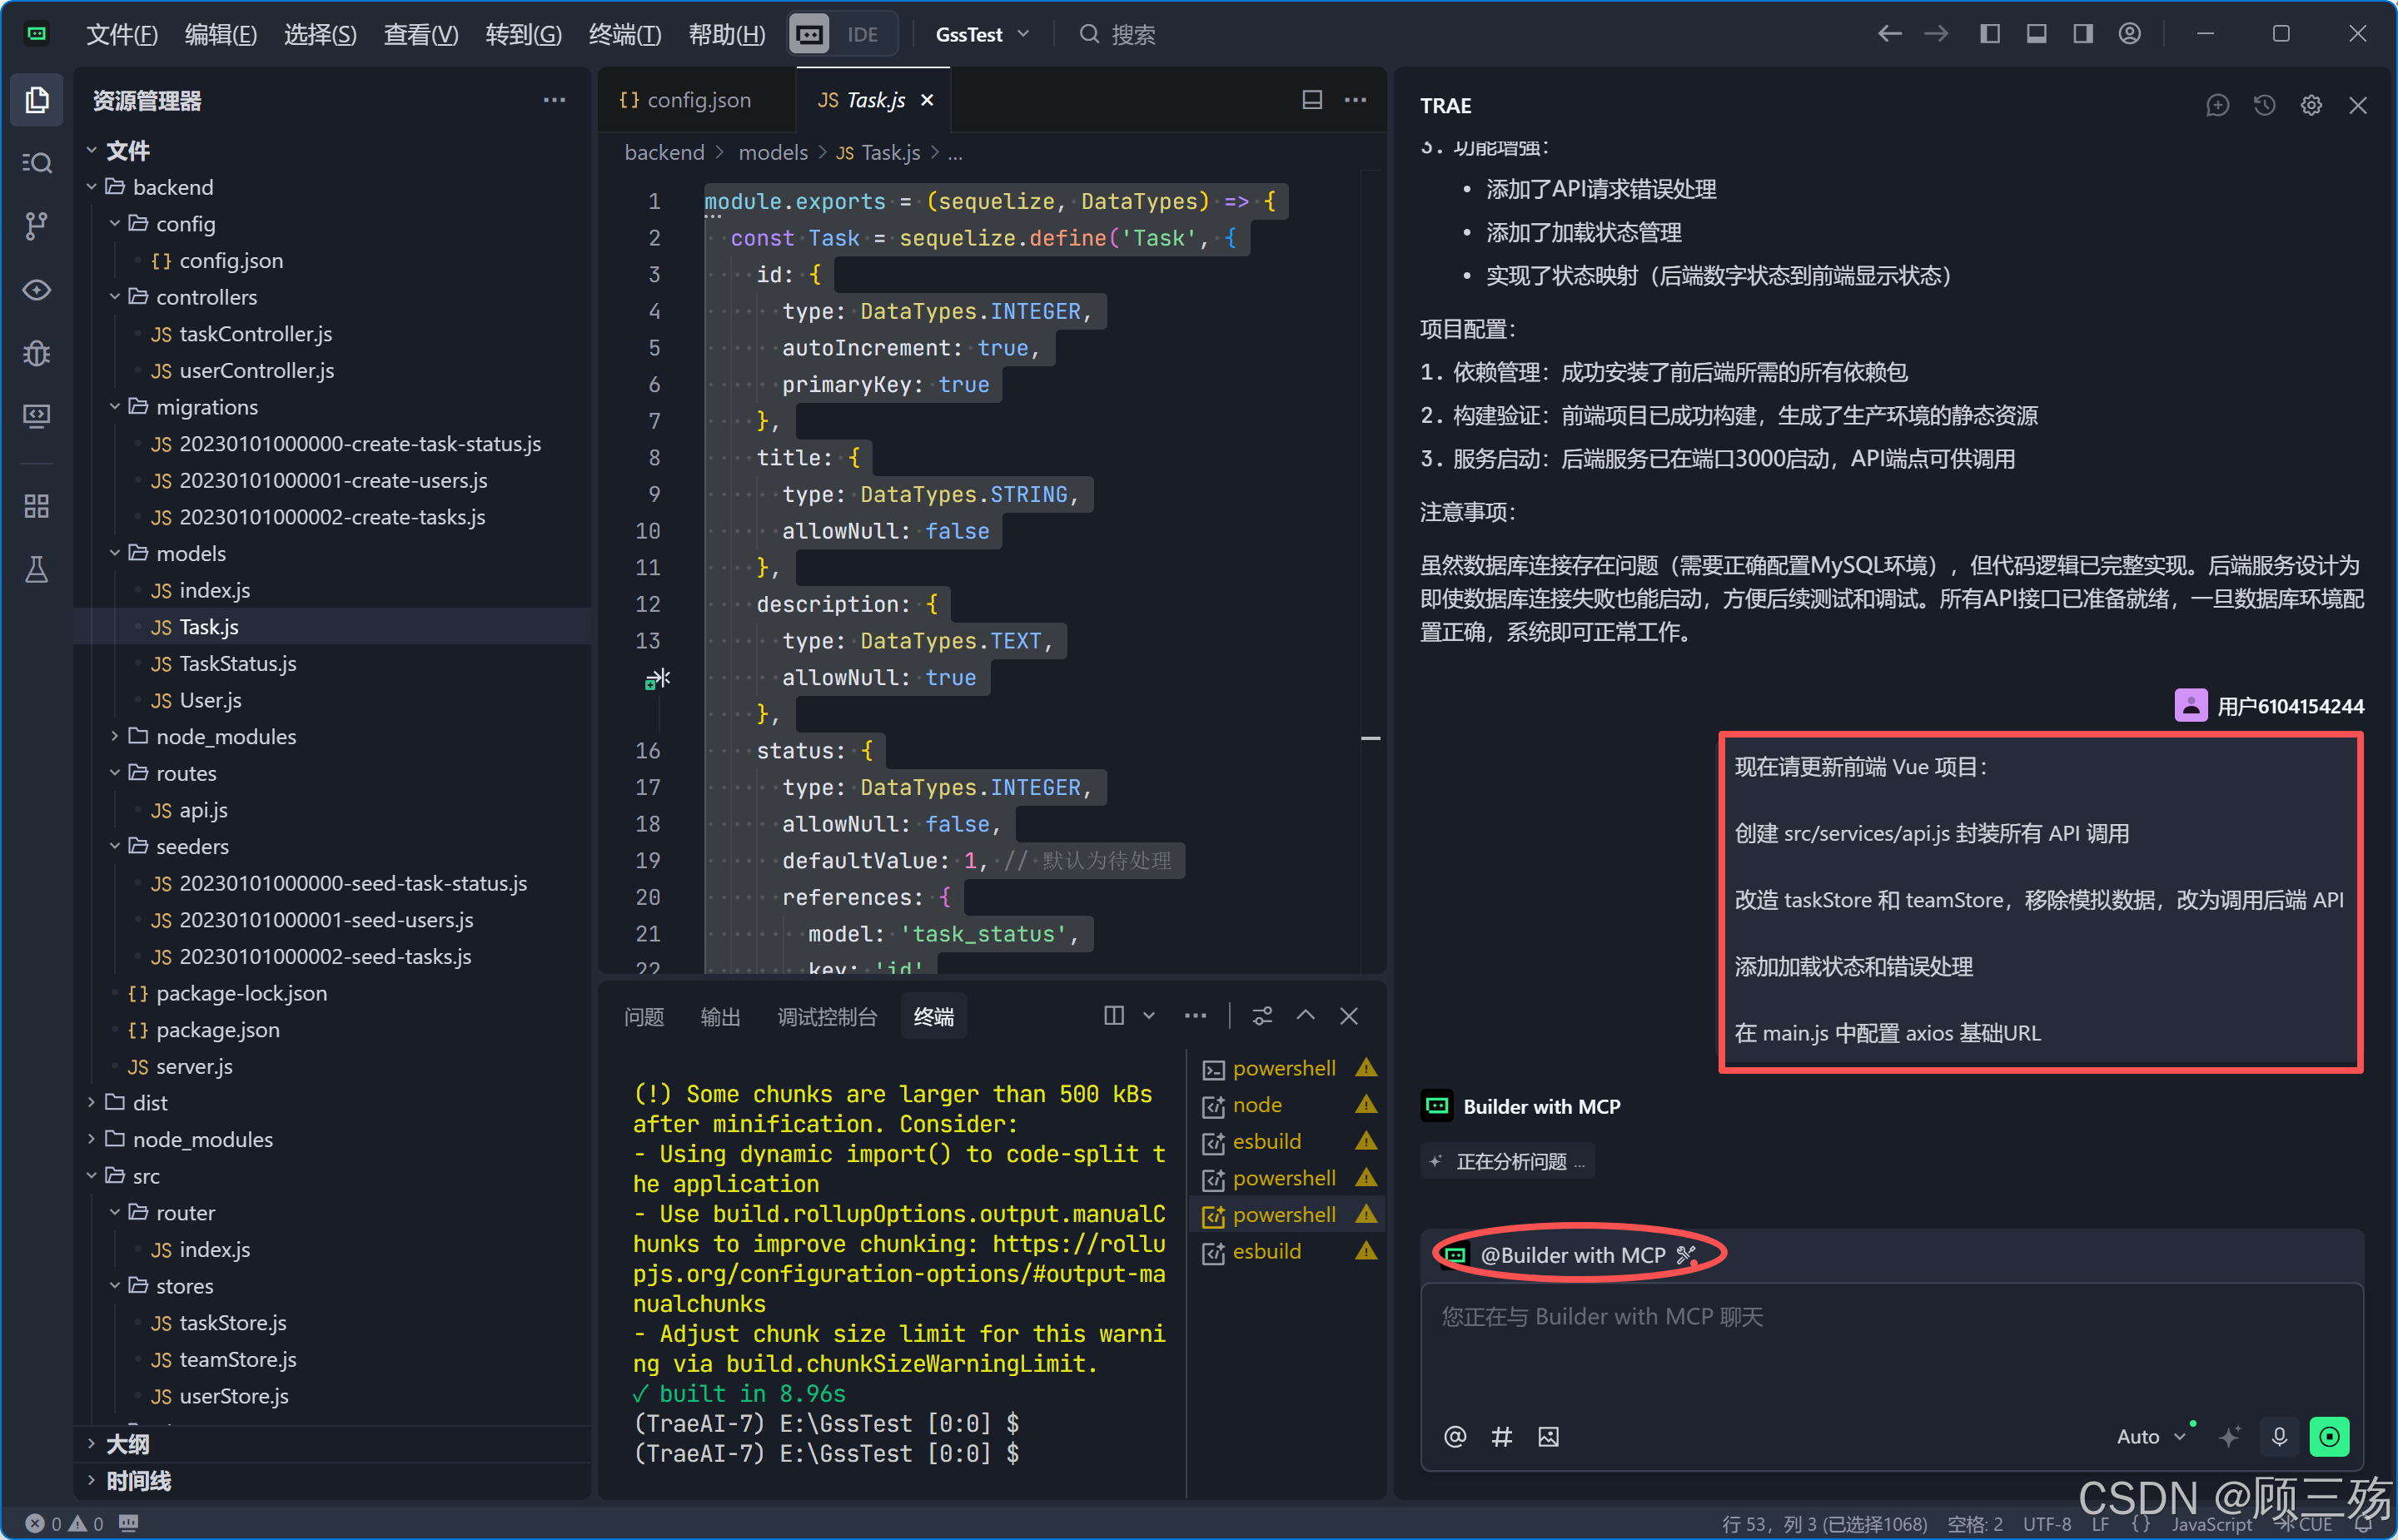Click the green stop generation button
The height and width of the screenshot is (1540, 2398).
click(x=2328, y=1436)
